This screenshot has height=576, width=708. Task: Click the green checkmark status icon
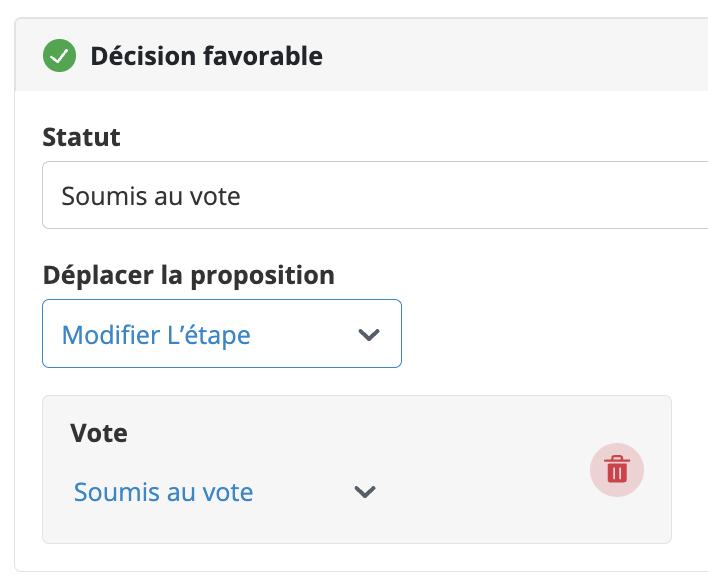pyautogui.click(x=59, y=56)
